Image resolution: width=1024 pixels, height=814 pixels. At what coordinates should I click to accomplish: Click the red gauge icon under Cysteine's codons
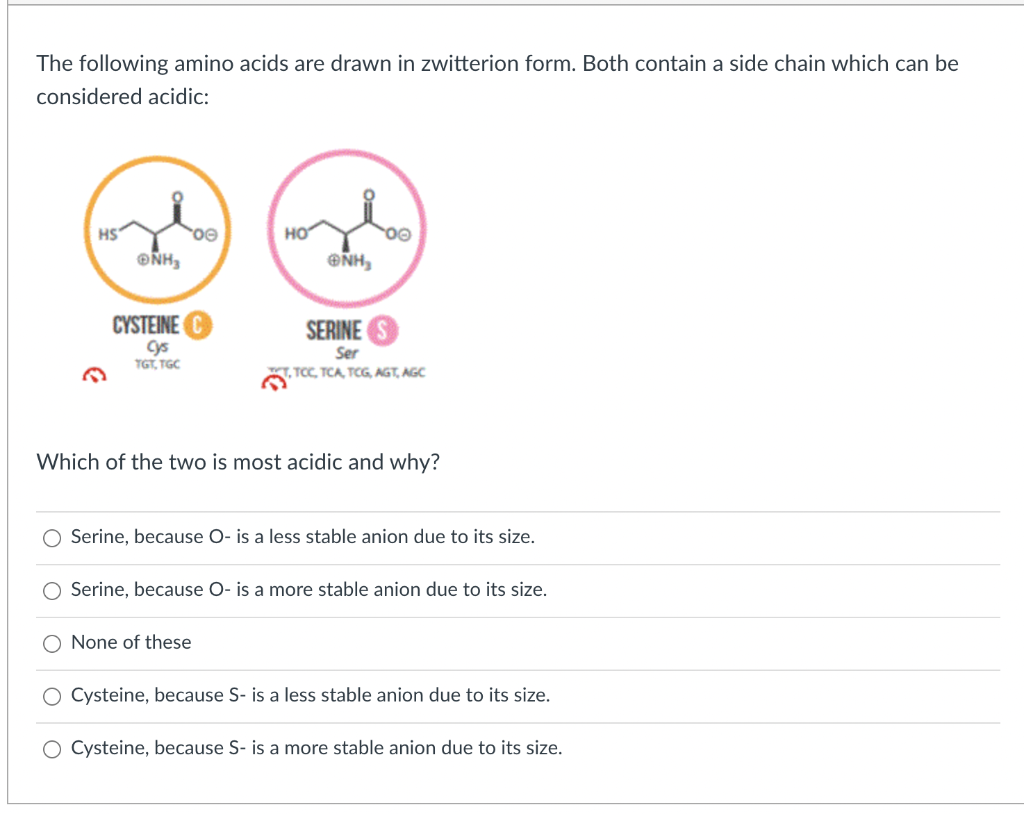pos(94,374)
